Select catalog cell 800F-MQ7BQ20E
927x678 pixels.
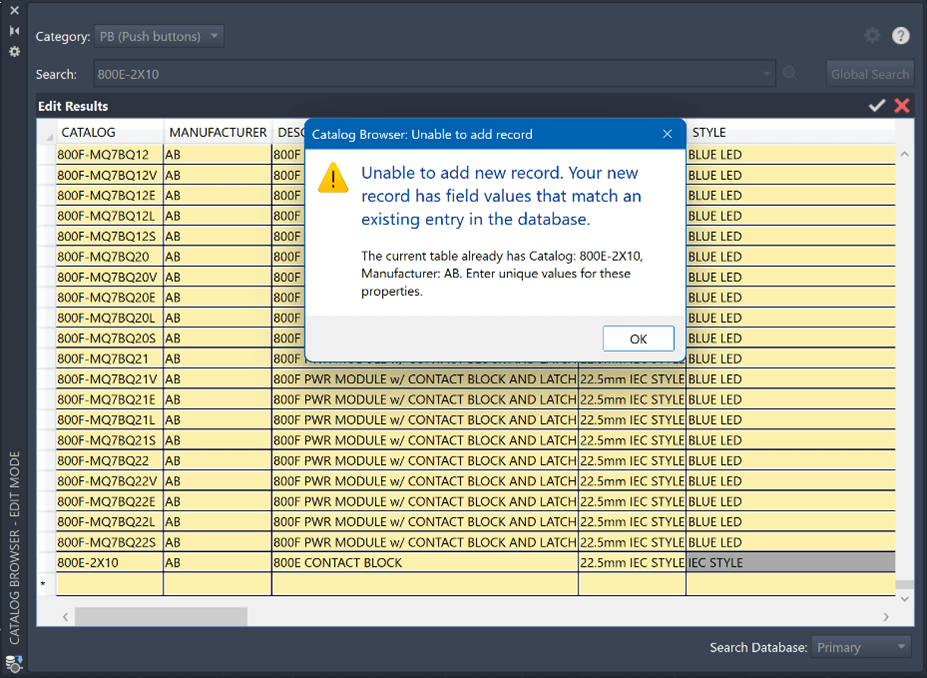pos(110,298)
